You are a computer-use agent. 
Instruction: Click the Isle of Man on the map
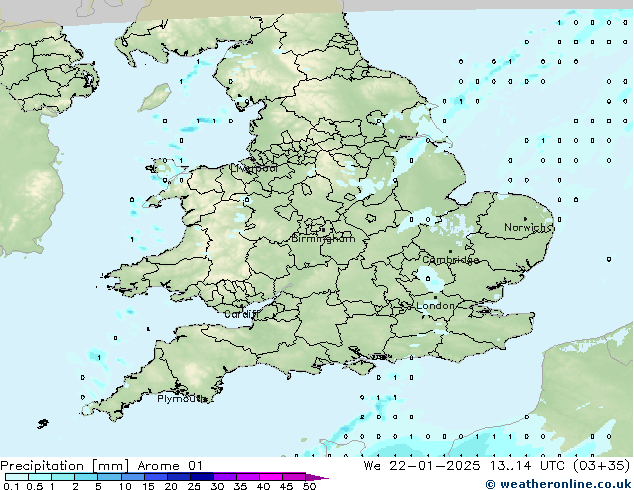(155, 97)
